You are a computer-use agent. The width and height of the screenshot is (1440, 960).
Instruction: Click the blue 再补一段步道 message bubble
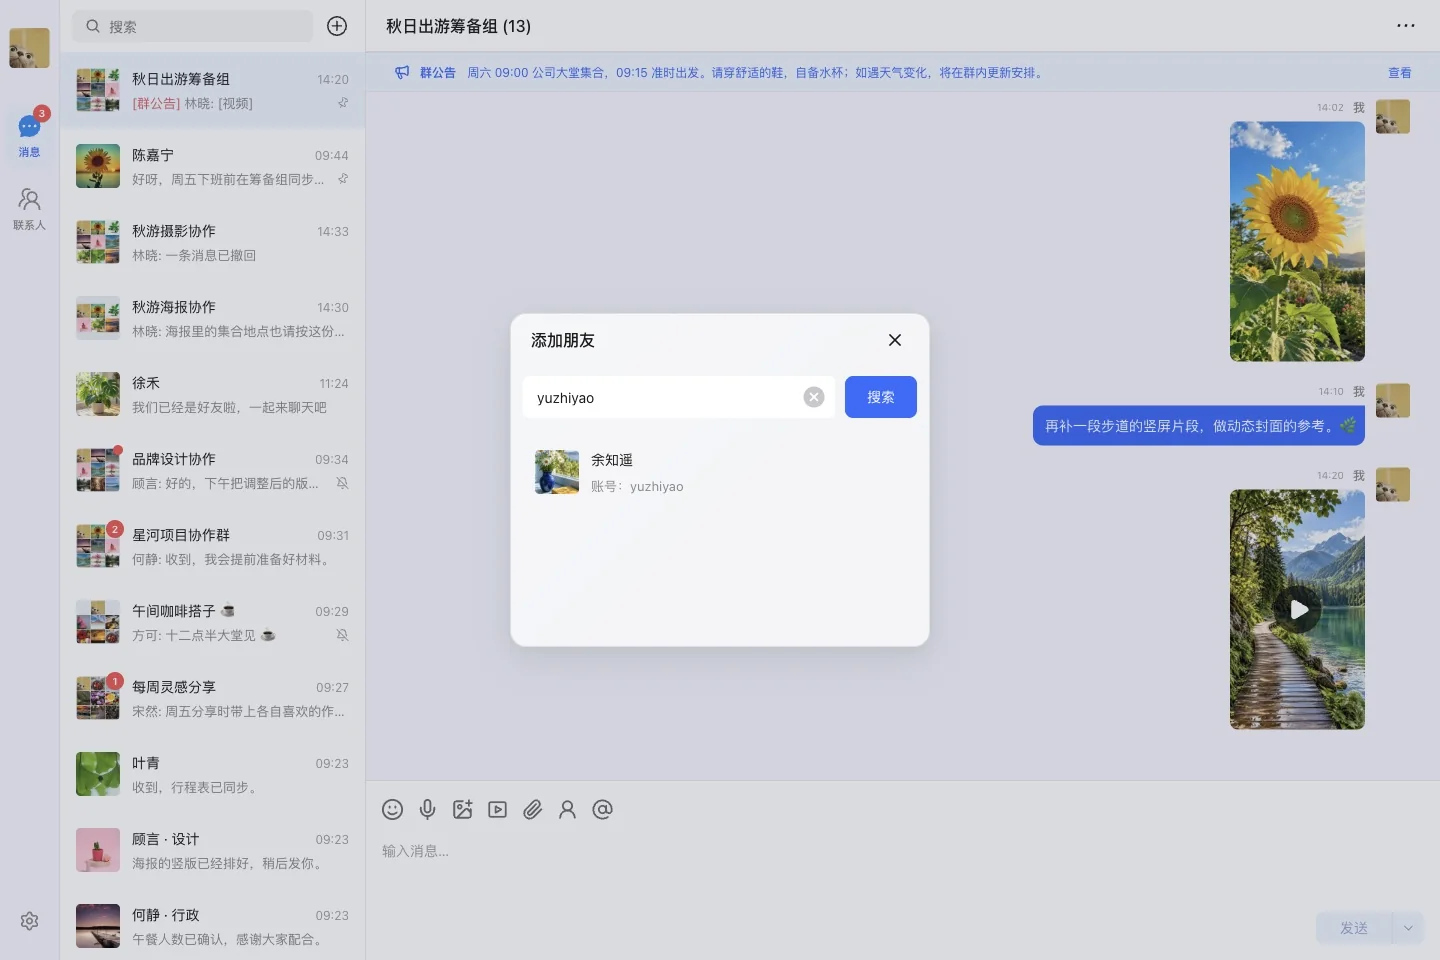pos(1199,425)
